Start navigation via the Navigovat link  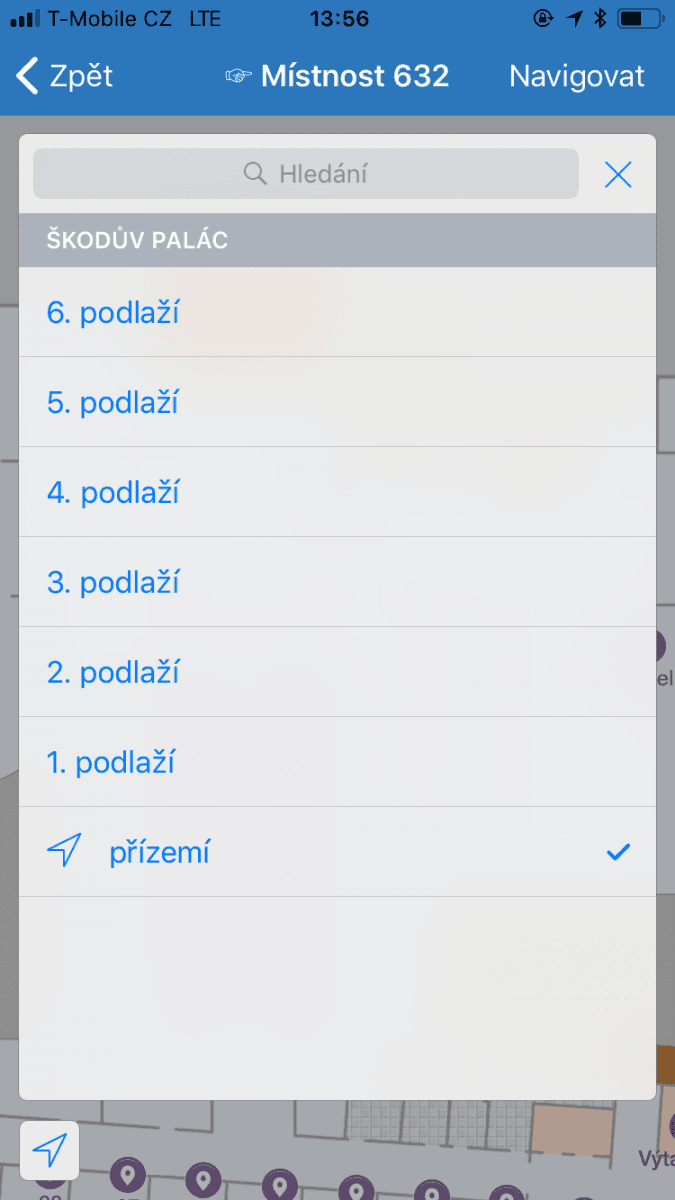coord(576,75)
